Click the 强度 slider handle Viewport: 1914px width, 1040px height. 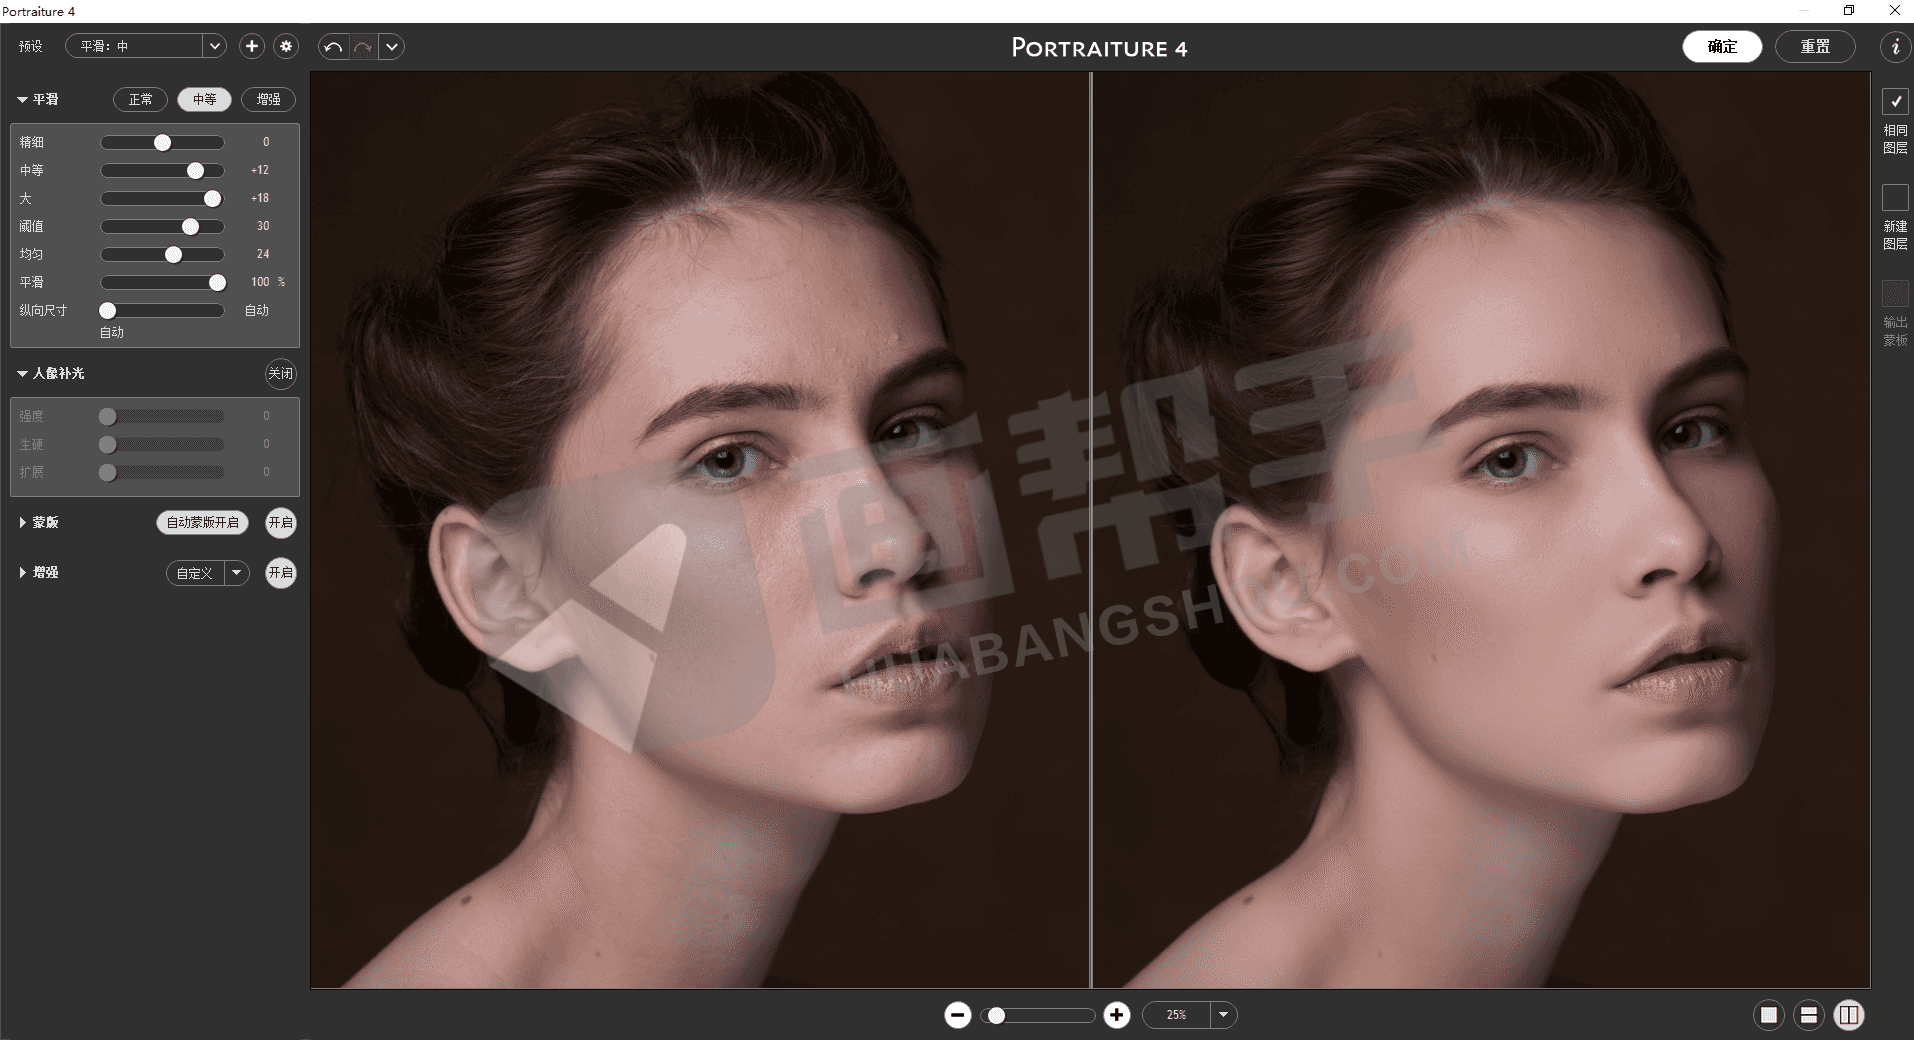(107, 416)
